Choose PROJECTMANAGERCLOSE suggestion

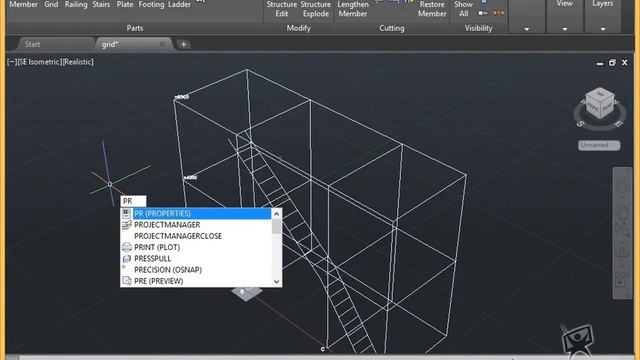click(196, 236)
